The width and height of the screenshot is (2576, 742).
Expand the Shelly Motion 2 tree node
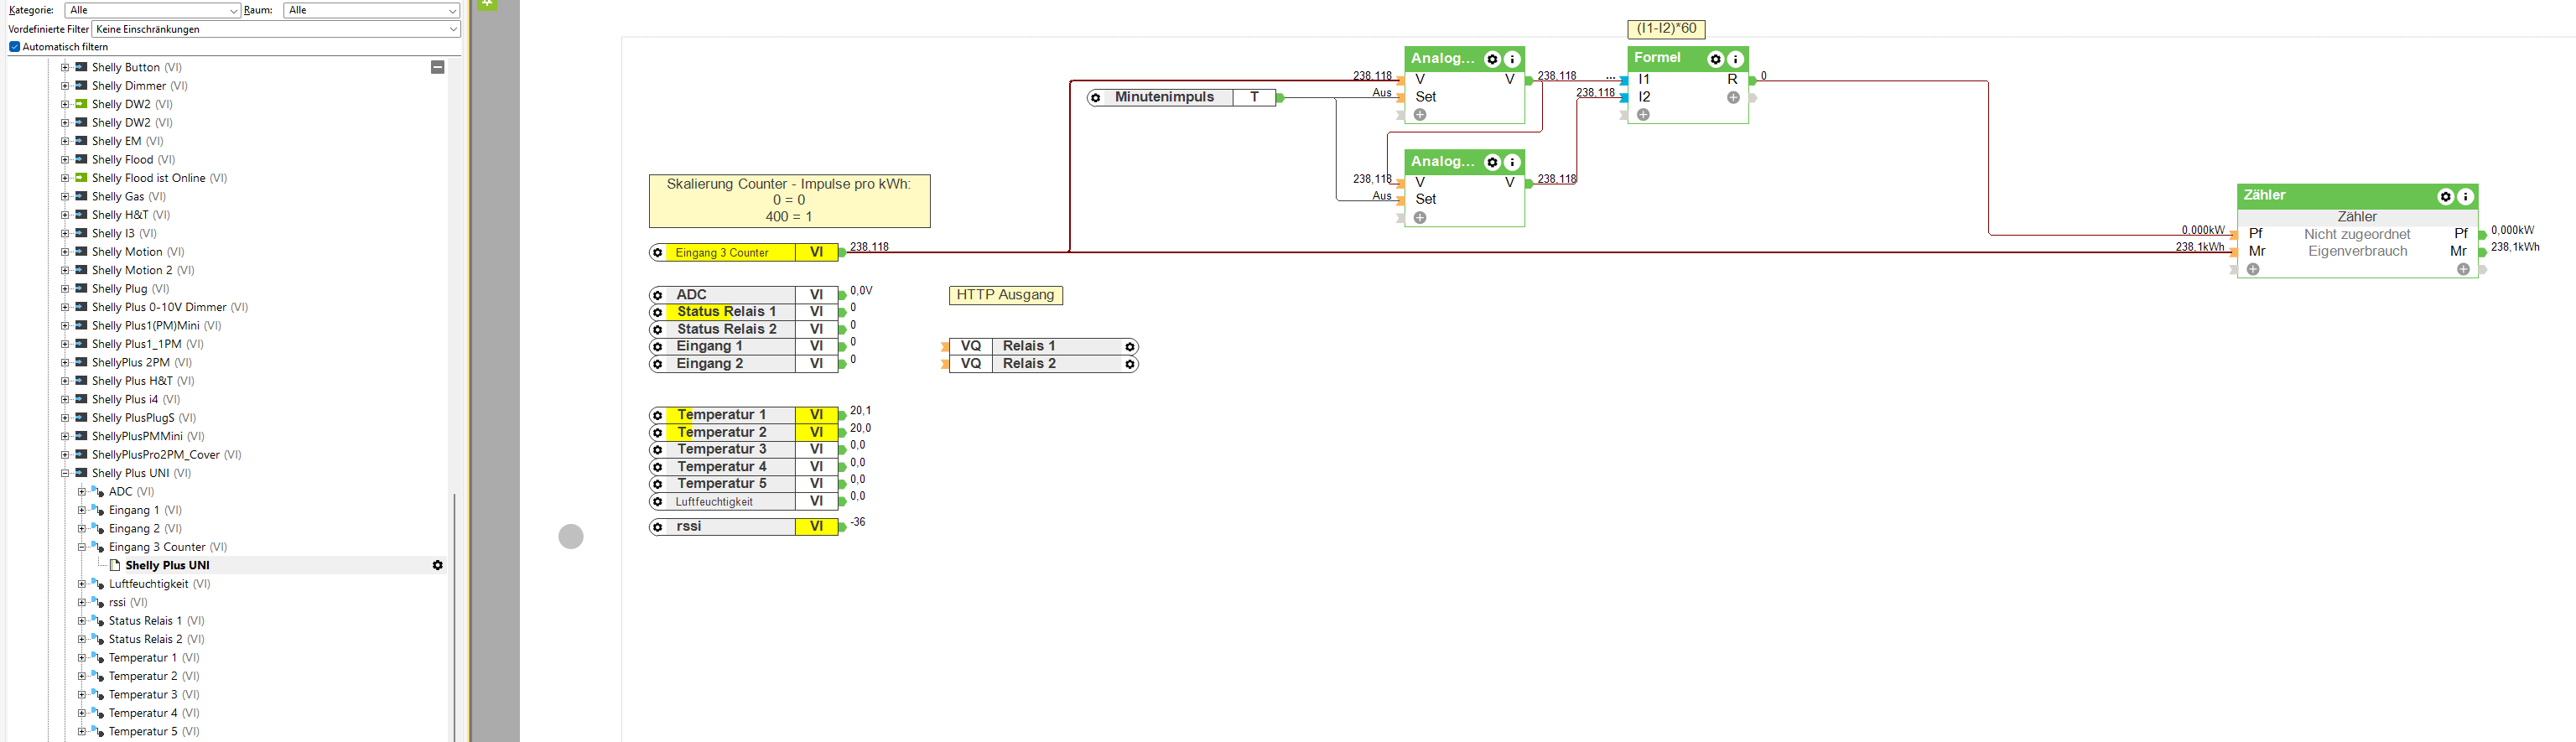(65, 270)
